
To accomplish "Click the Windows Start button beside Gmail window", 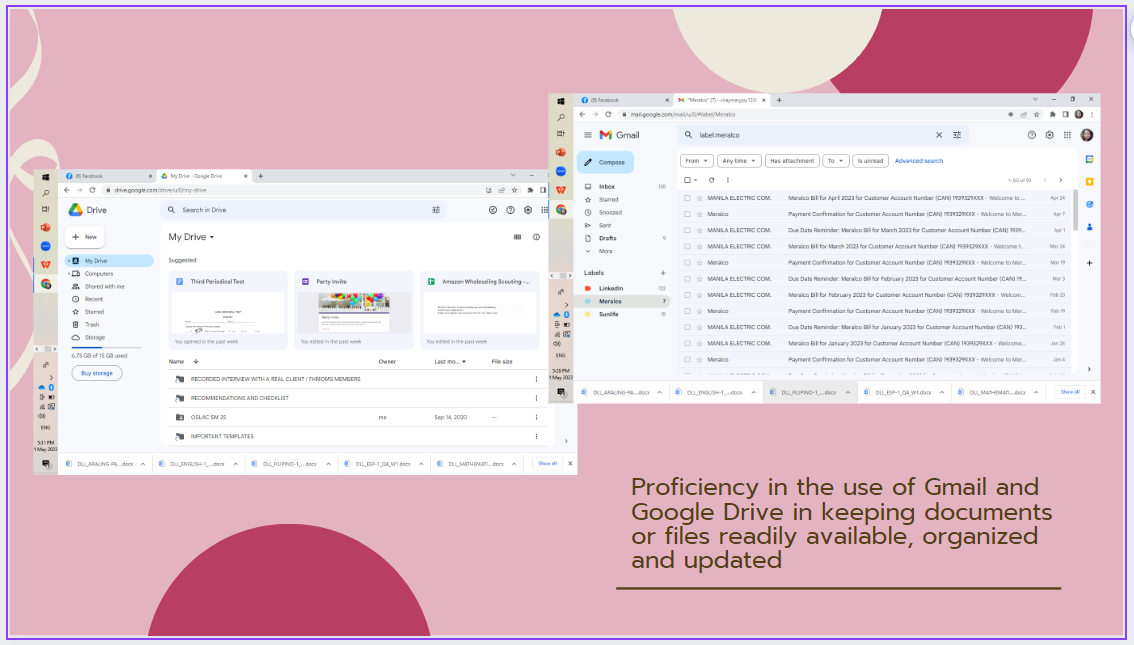I will point(560,101).
